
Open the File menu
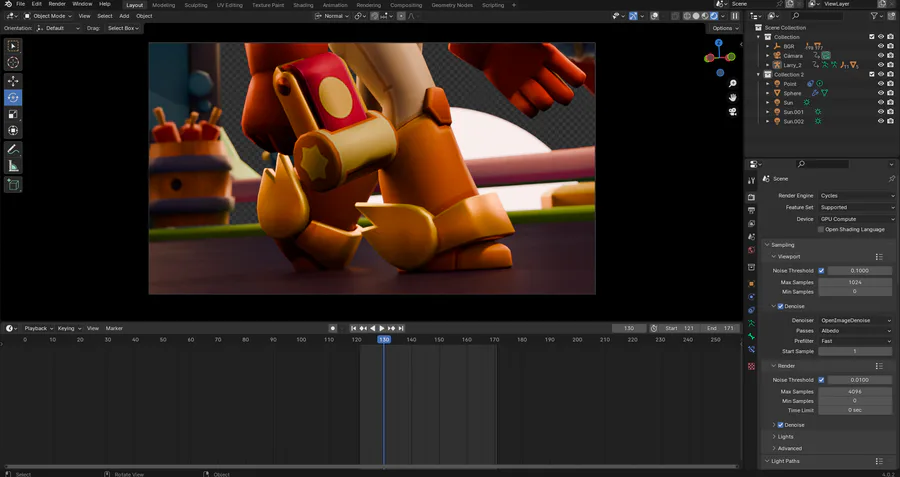(x=20, y=4)
